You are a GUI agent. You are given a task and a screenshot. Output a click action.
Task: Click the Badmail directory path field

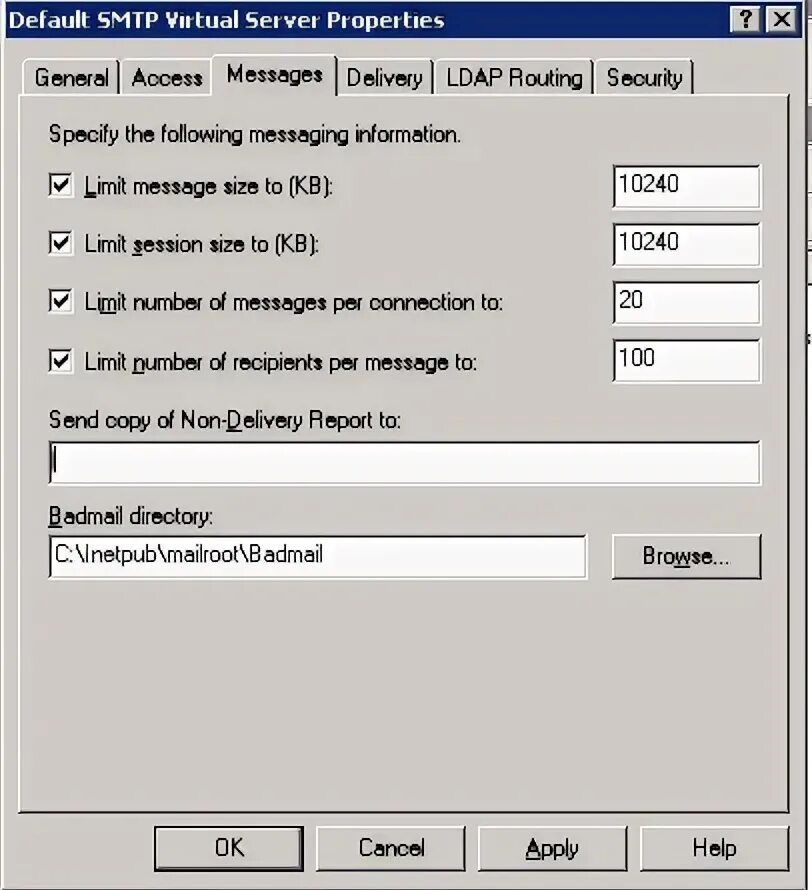coord(318,556)
